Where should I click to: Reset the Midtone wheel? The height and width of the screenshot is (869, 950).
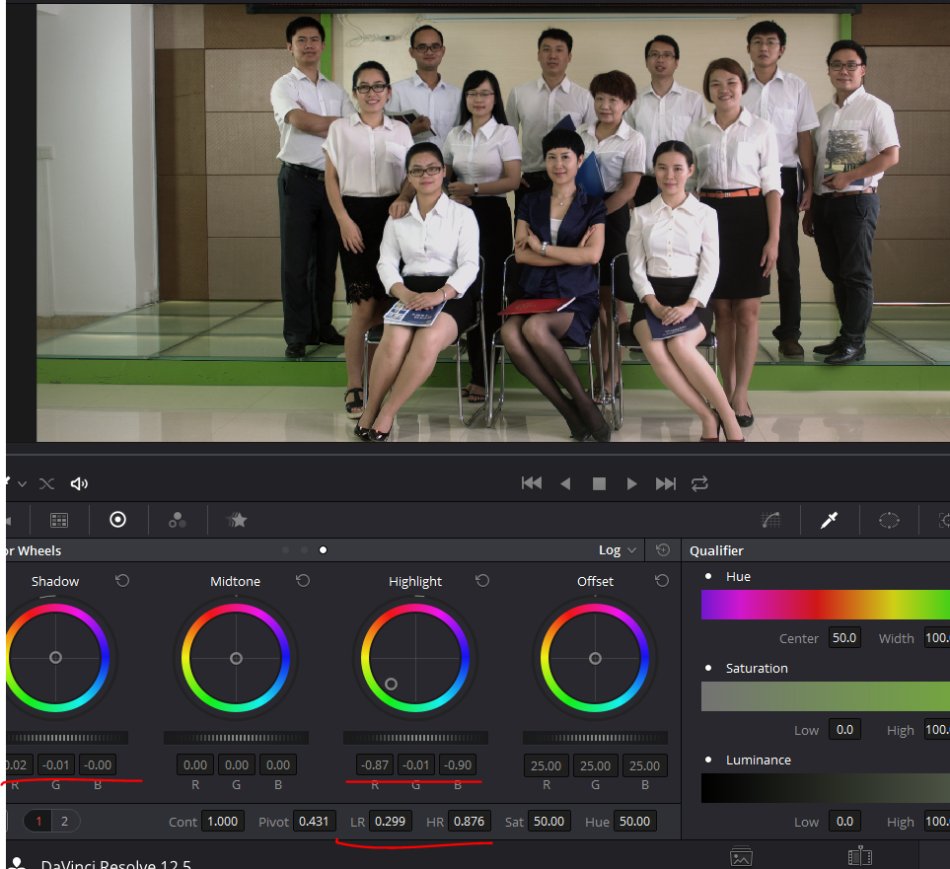pos(303,581)
